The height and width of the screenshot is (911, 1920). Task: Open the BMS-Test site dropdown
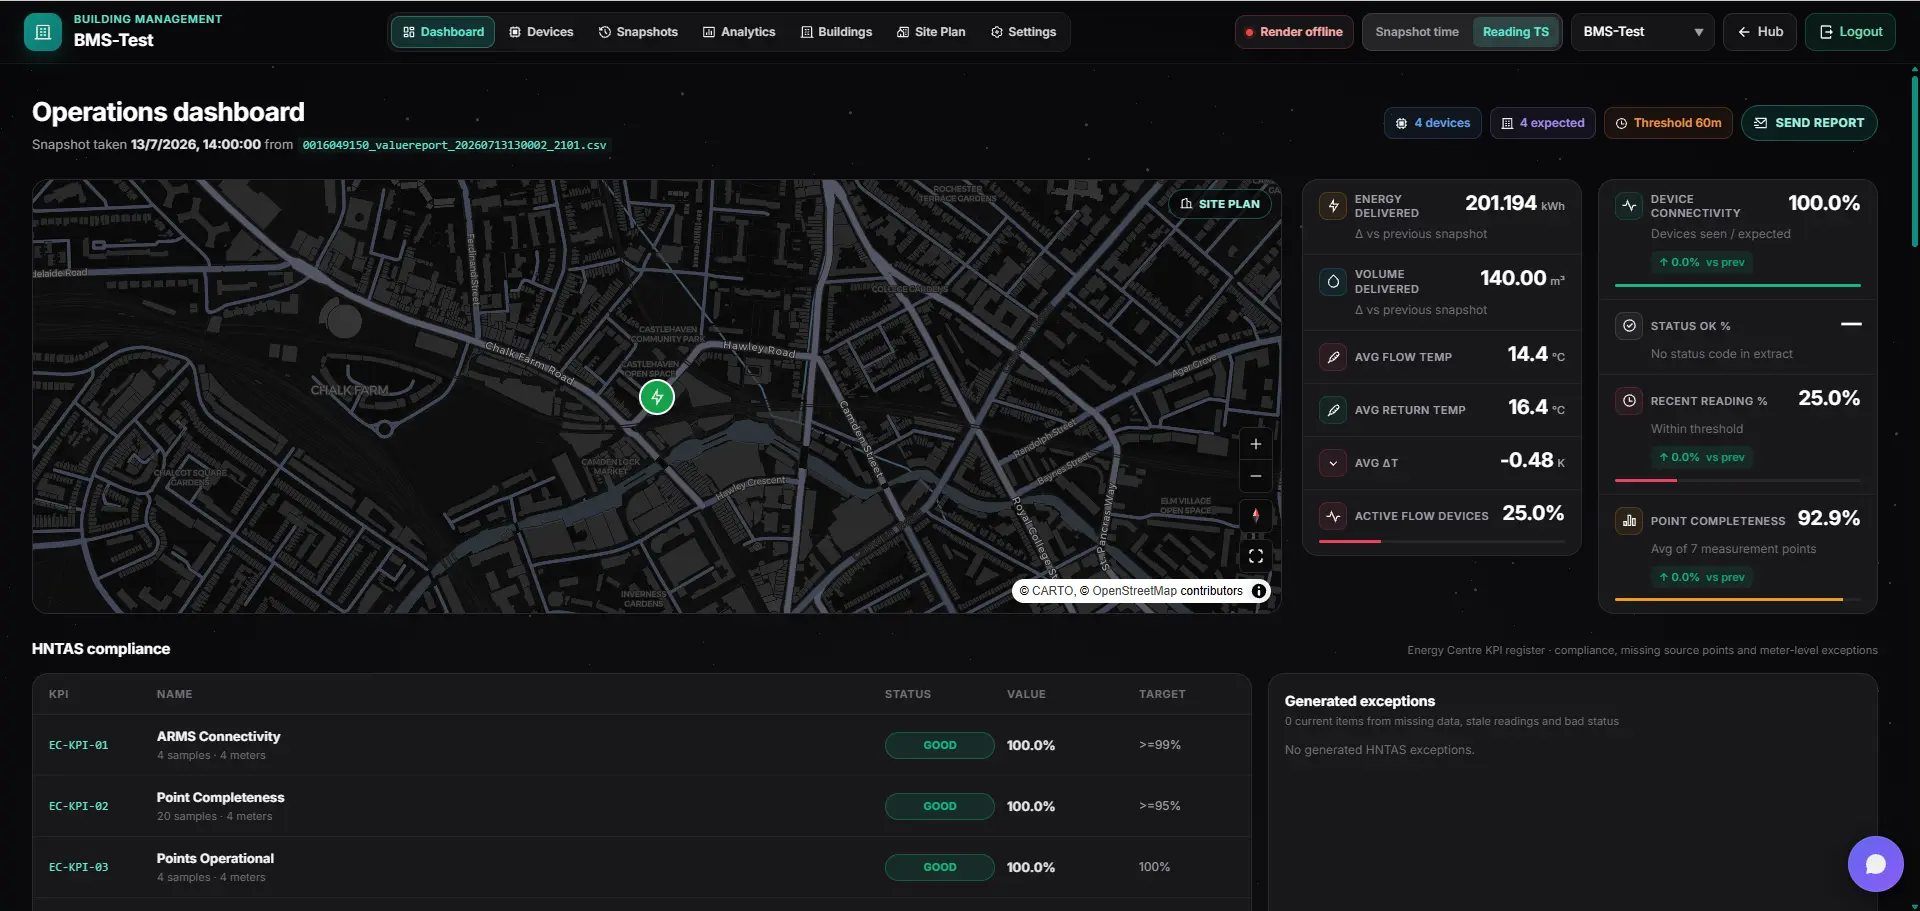[x=1642, y=32]
